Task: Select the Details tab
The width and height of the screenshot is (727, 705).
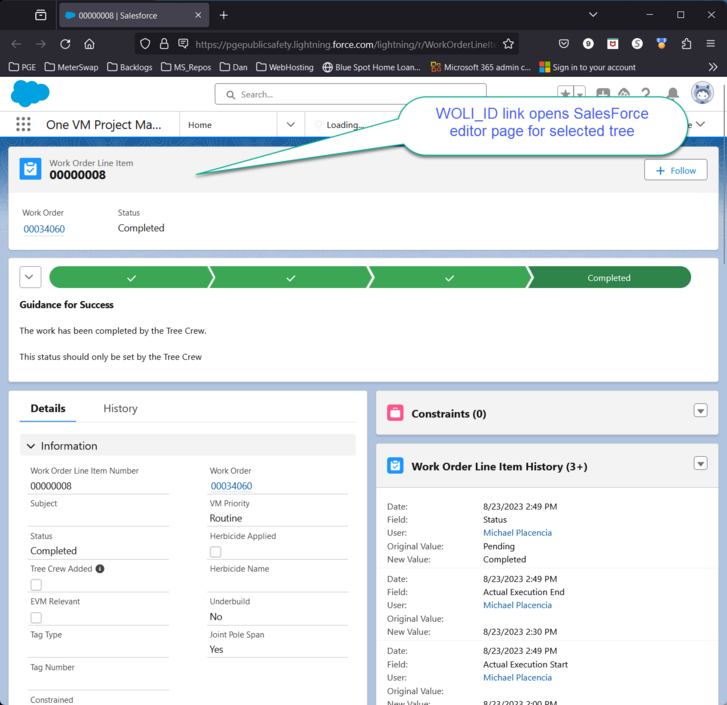Action: 48,408
